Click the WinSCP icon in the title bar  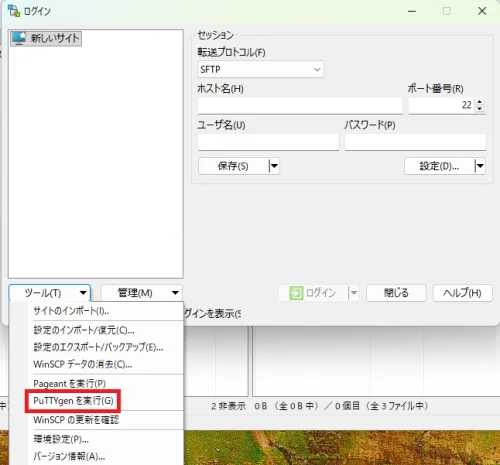[x=14, y=11]
